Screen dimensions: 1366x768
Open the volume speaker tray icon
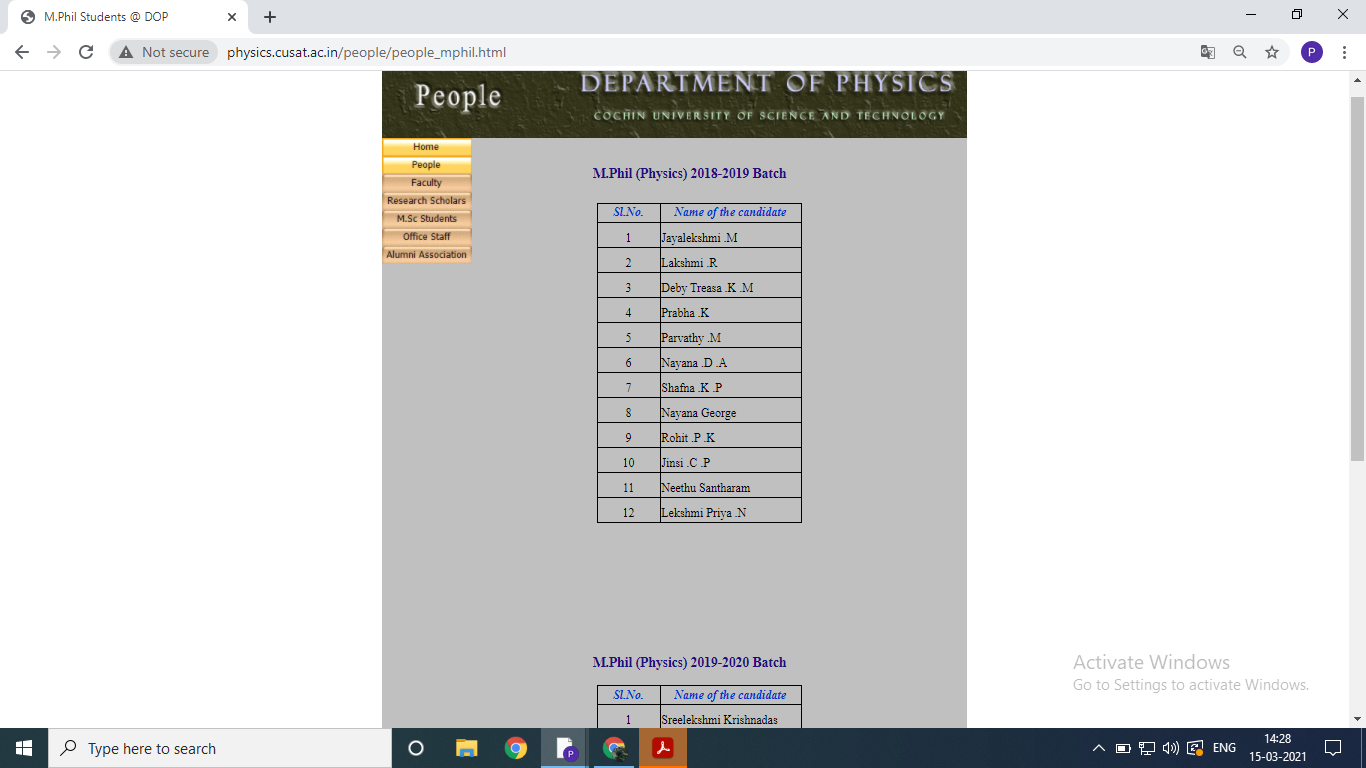coord(1171,748)
